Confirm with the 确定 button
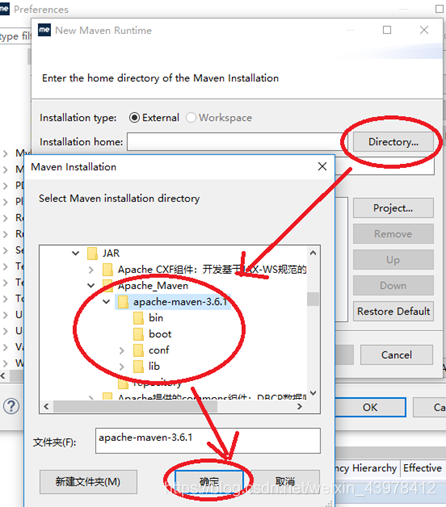This screenshot has height=507, width=446. click(x=209, y=482)
